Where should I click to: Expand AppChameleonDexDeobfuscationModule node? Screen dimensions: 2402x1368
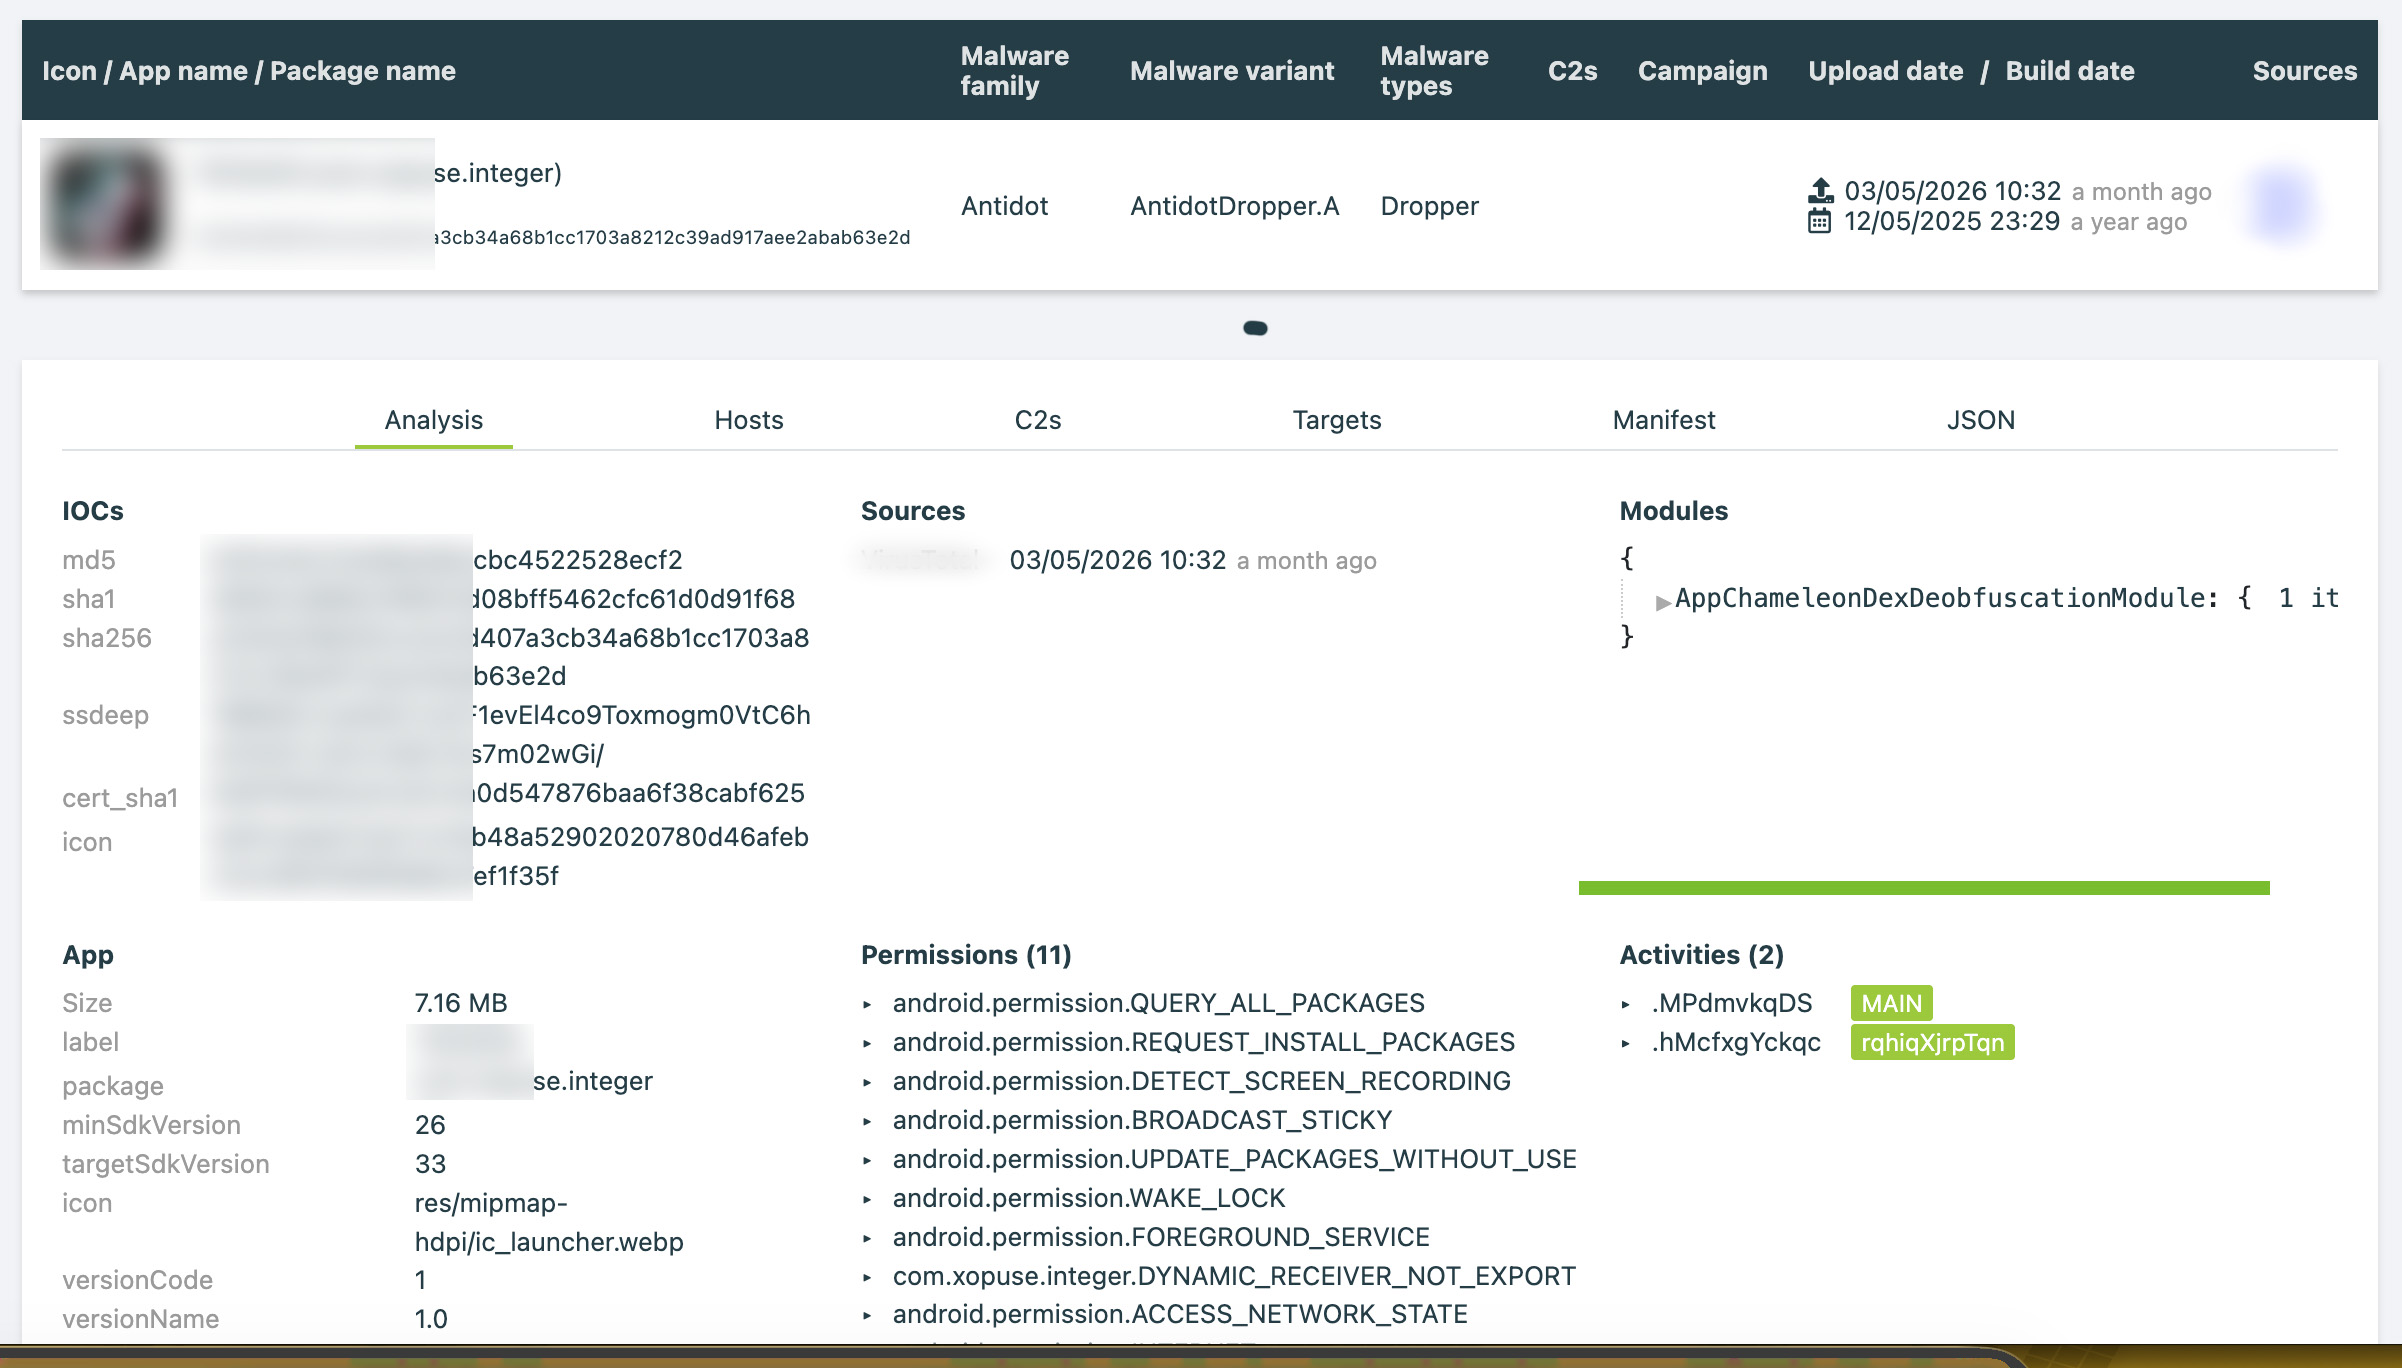(1663, 601)
